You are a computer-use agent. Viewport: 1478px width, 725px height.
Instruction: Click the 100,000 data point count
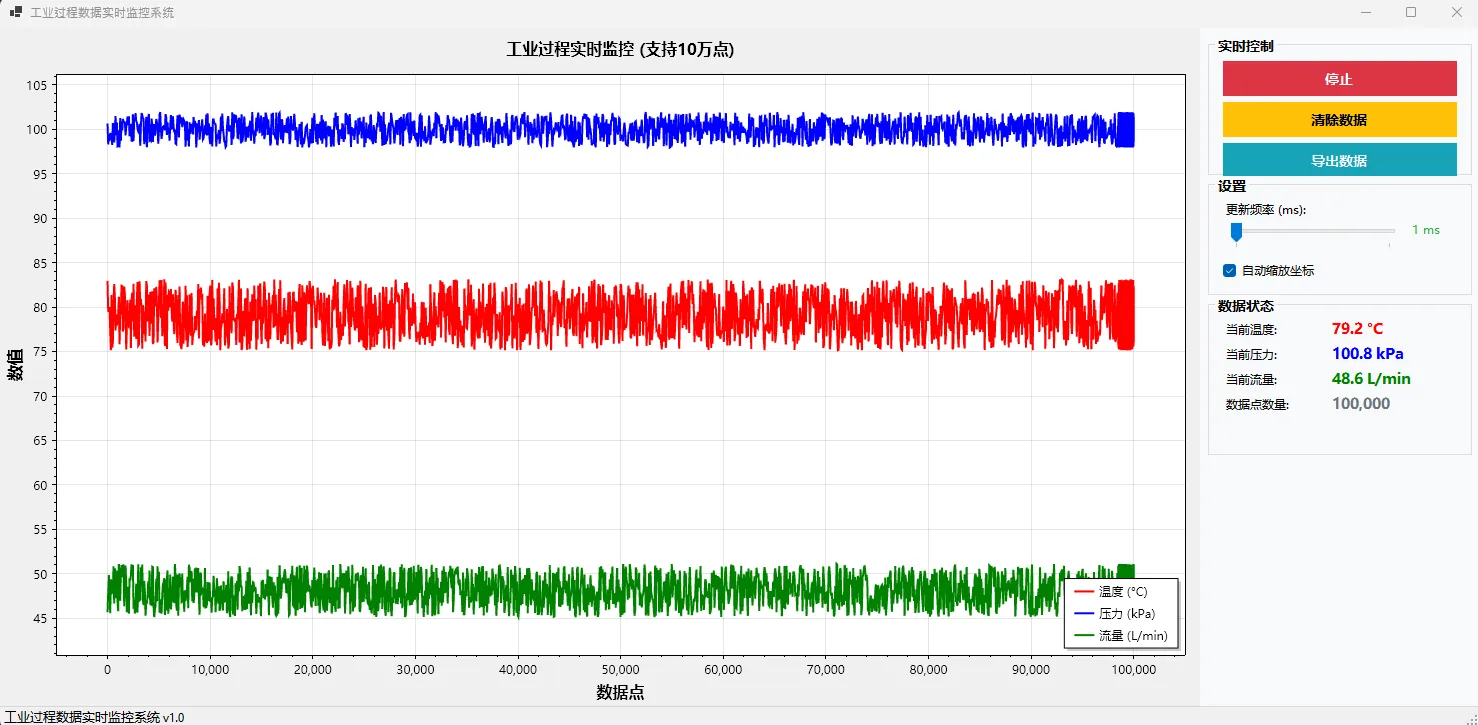tap(1360, 404)
